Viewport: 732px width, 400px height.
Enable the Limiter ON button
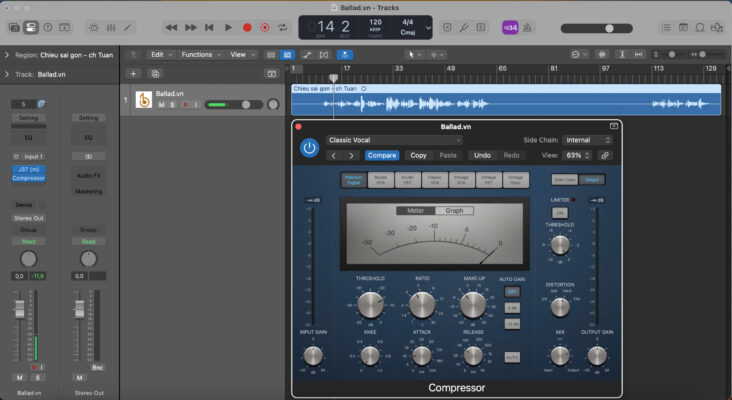[559, 213]
